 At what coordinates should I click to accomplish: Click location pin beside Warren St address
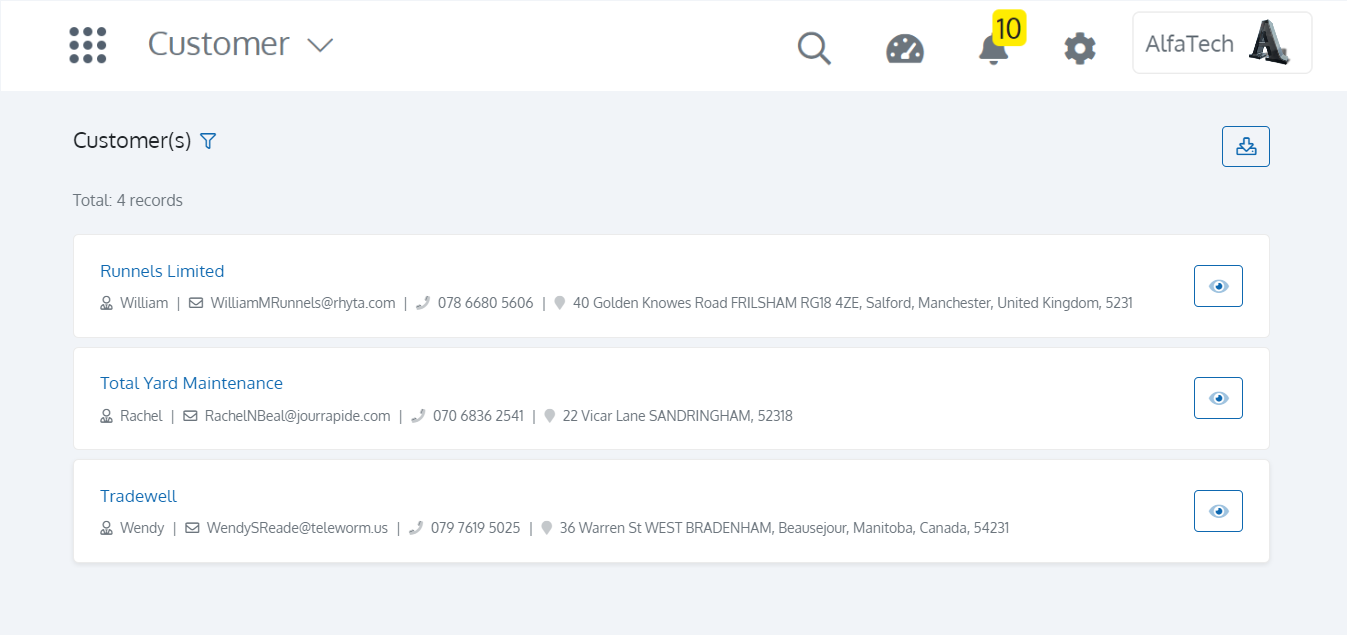547,528
